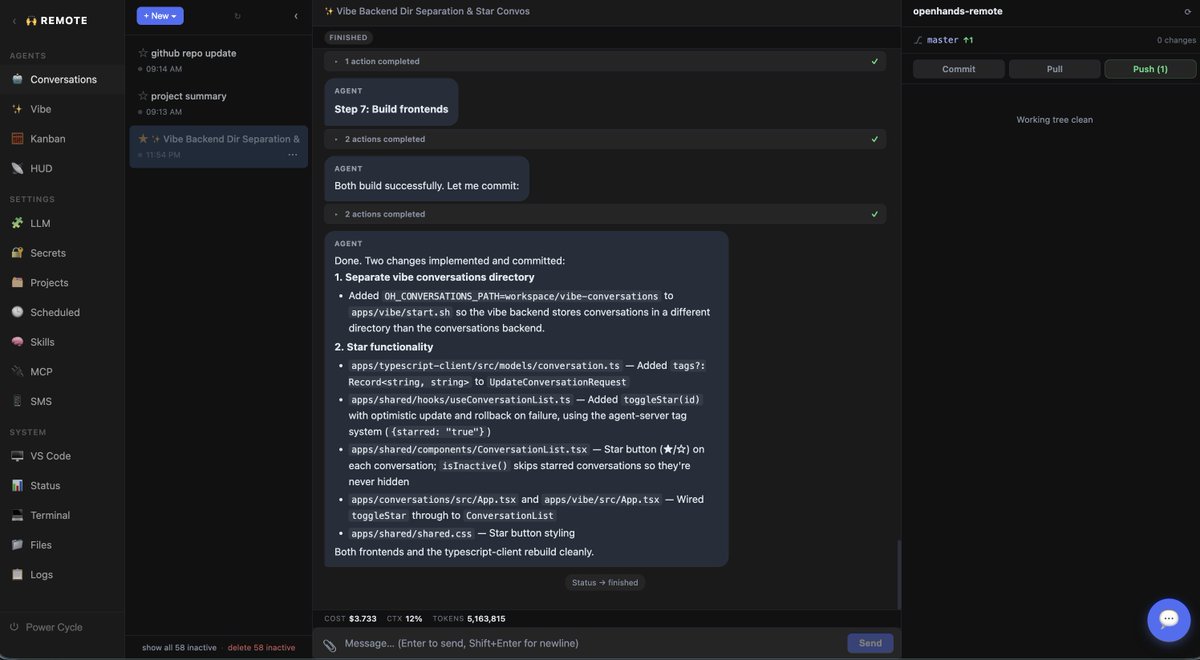
Task: Expand actions completed under 'Both build successfully'
Action: tap(605, 214)
